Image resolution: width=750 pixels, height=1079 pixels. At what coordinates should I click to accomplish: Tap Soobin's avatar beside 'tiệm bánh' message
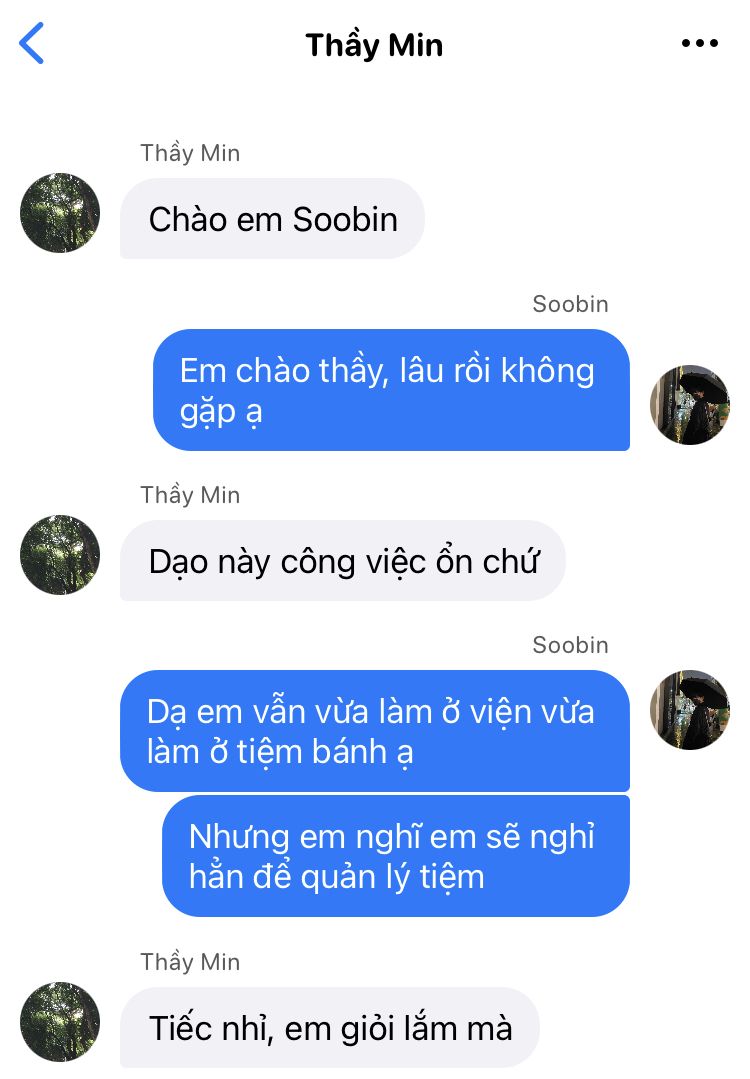(689, 709)
